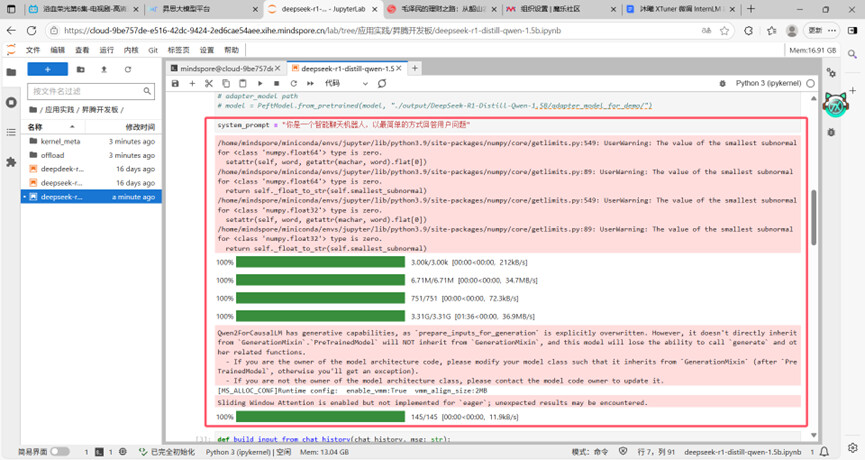Click the file name filter input field
The image size is (865, 460).
click(x=90, y=91)
